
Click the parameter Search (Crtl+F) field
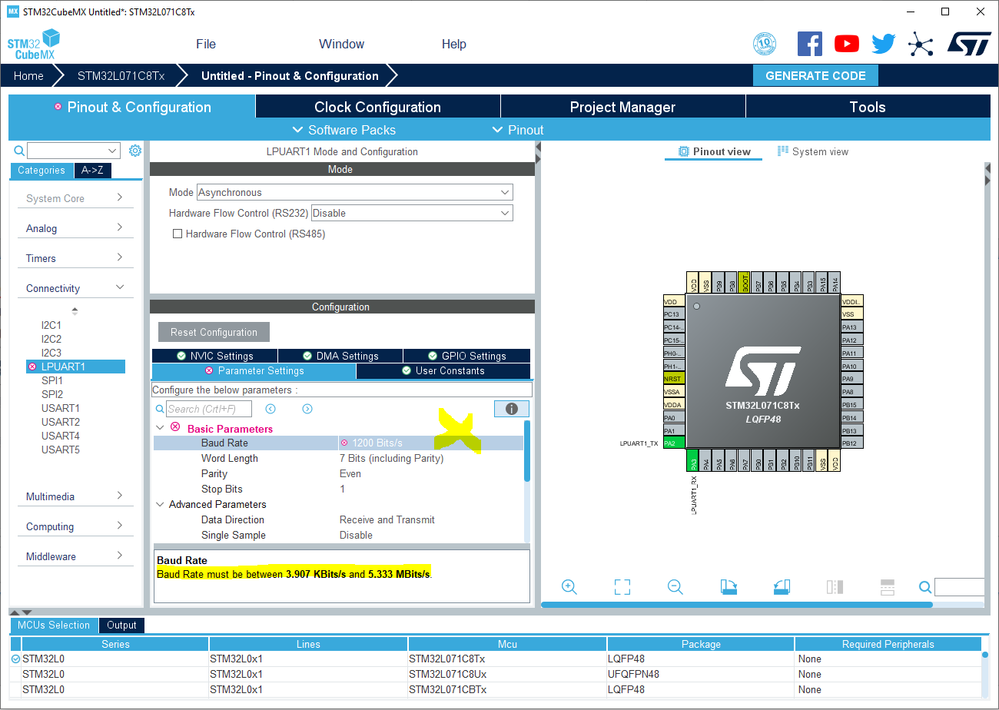pos(209,409)
